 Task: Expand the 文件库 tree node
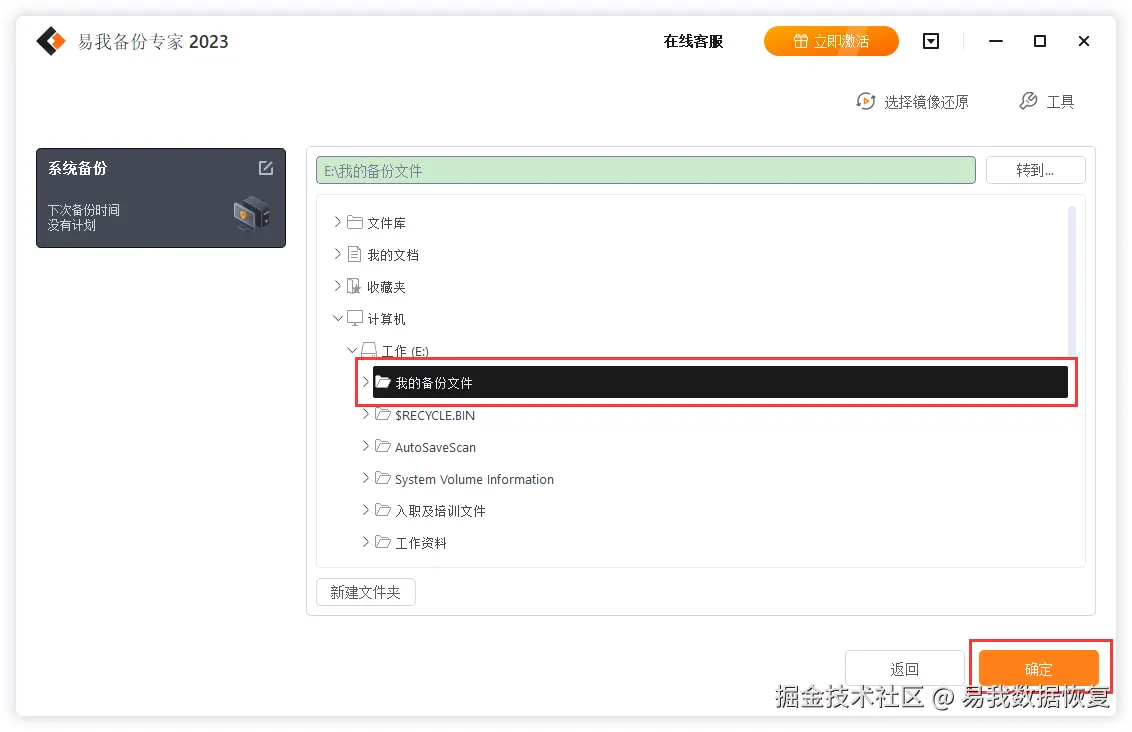337,222
